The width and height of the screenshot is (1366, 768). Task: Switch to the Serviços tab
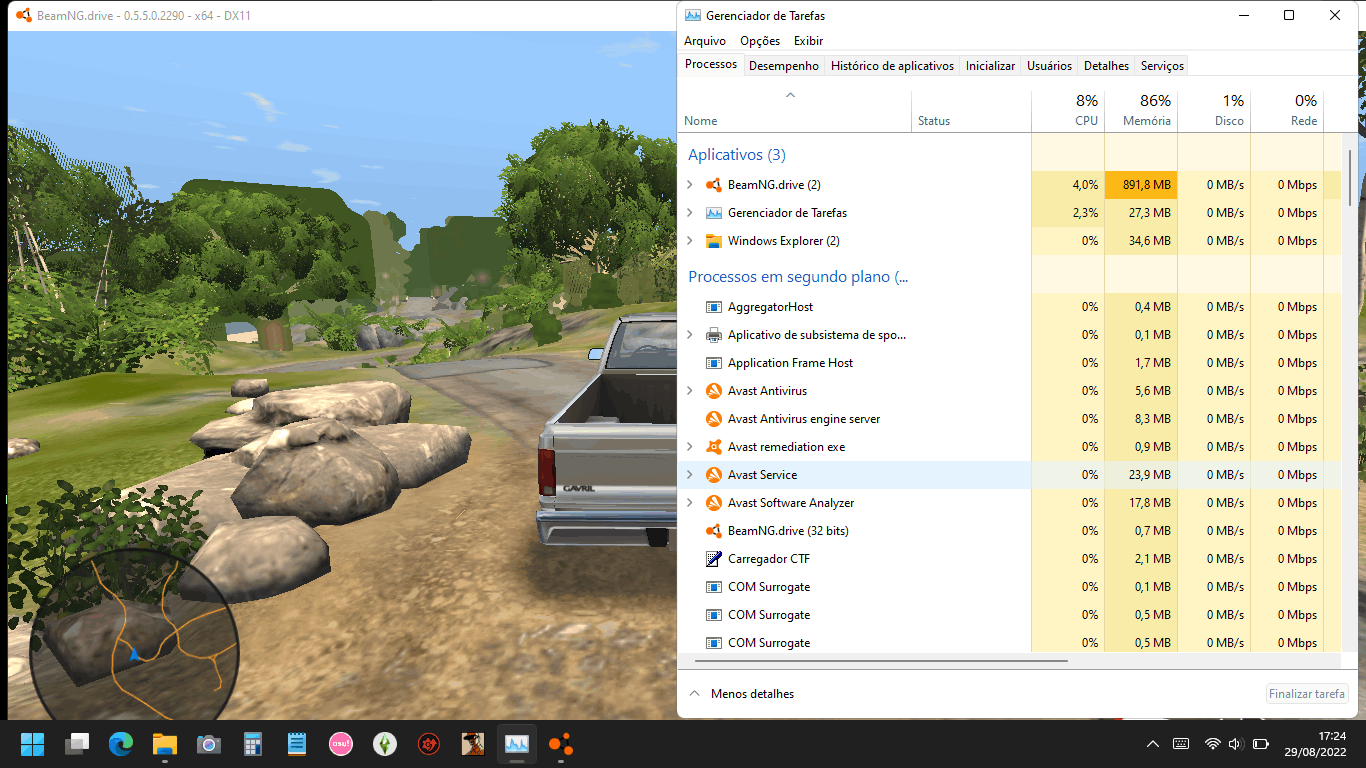1162,66
